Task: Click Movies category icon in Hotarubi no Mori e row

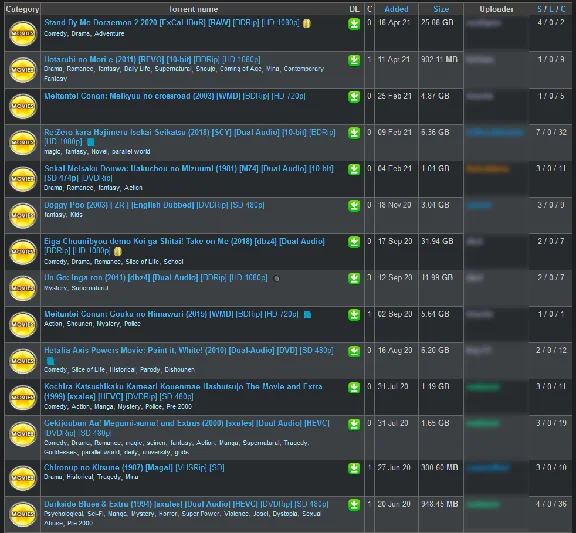Action: tap(23, 70)
